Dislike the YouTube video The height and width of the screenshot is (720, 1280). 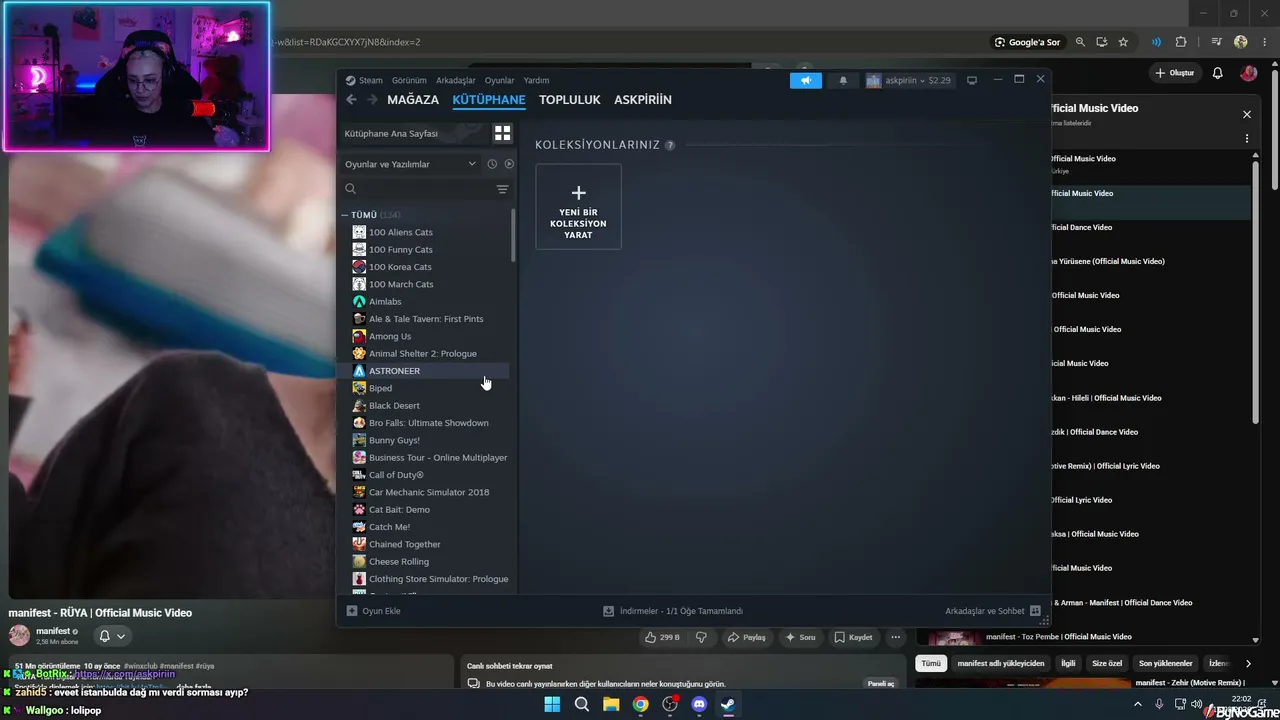701,637
